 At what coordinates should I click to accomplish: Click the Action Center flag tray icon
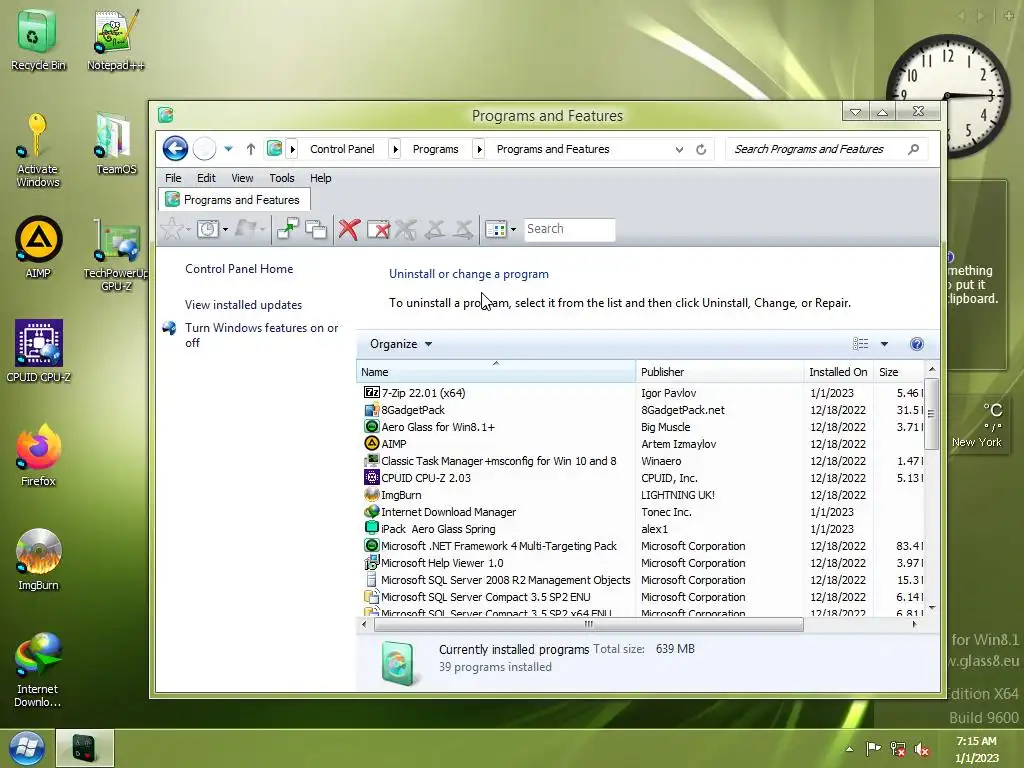(x=873, y=749)
